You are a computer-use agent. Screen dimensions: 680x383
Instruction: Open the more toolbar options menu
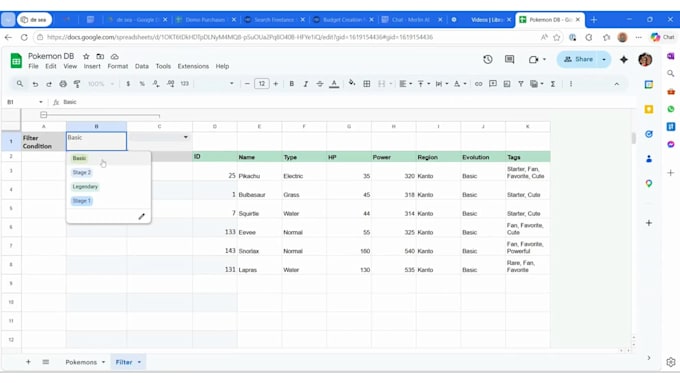pos(571,84)
